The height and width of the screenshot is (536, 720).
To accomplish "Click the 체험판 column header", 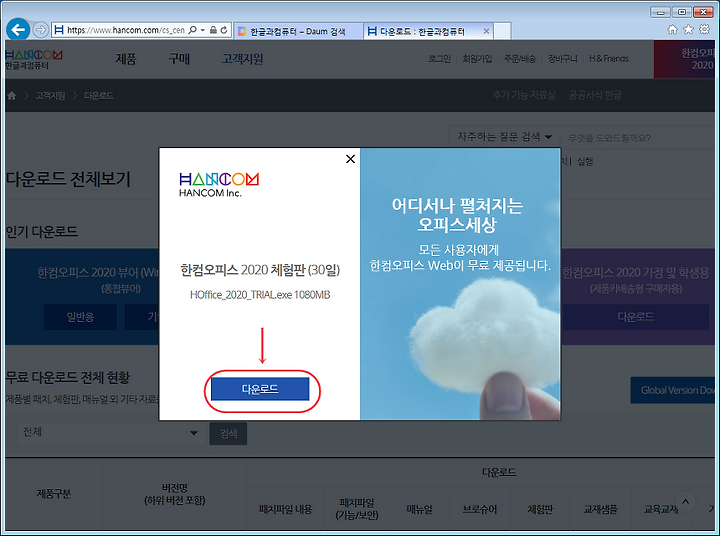I will [x=540, y=509].
